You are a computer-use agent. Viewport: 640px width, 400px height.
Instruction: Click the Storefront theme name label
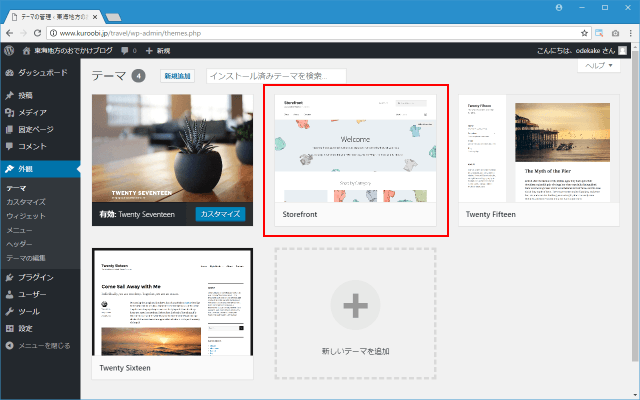(300, 214)
